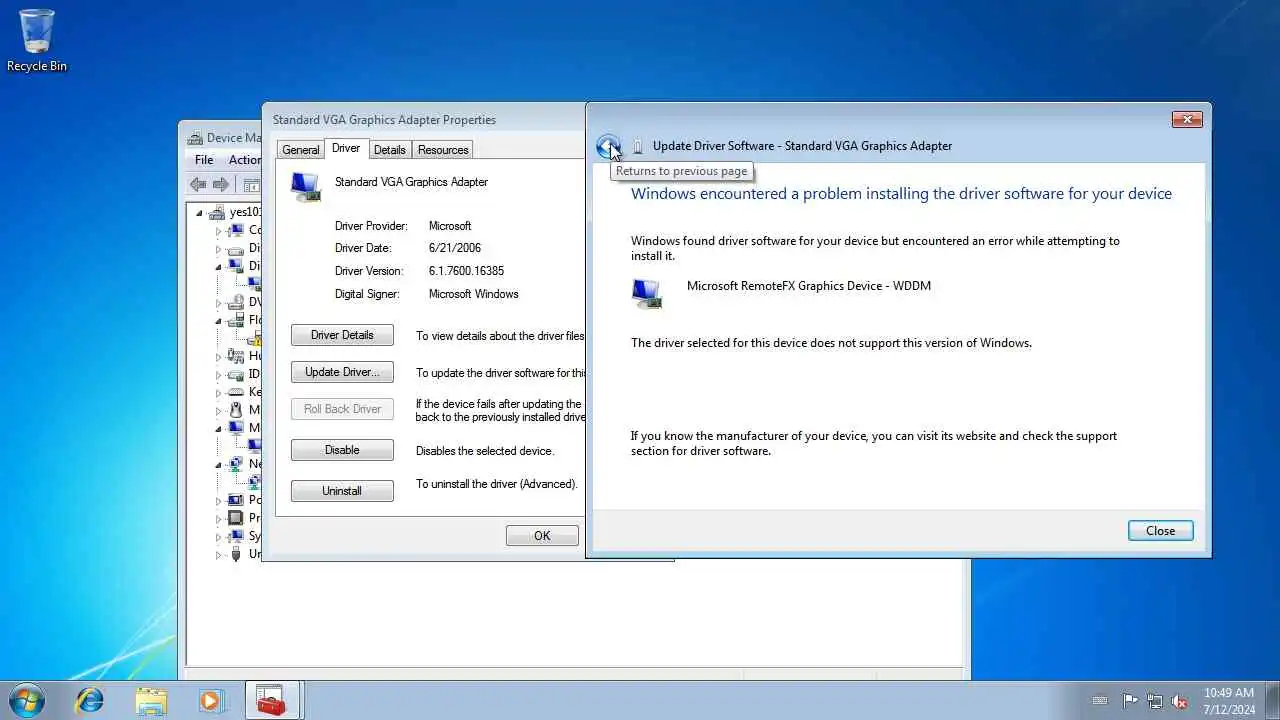
Task: Click the taskbar clock showing 10:49 AM
Action: pyautogui.click(x=1229, y=701)
